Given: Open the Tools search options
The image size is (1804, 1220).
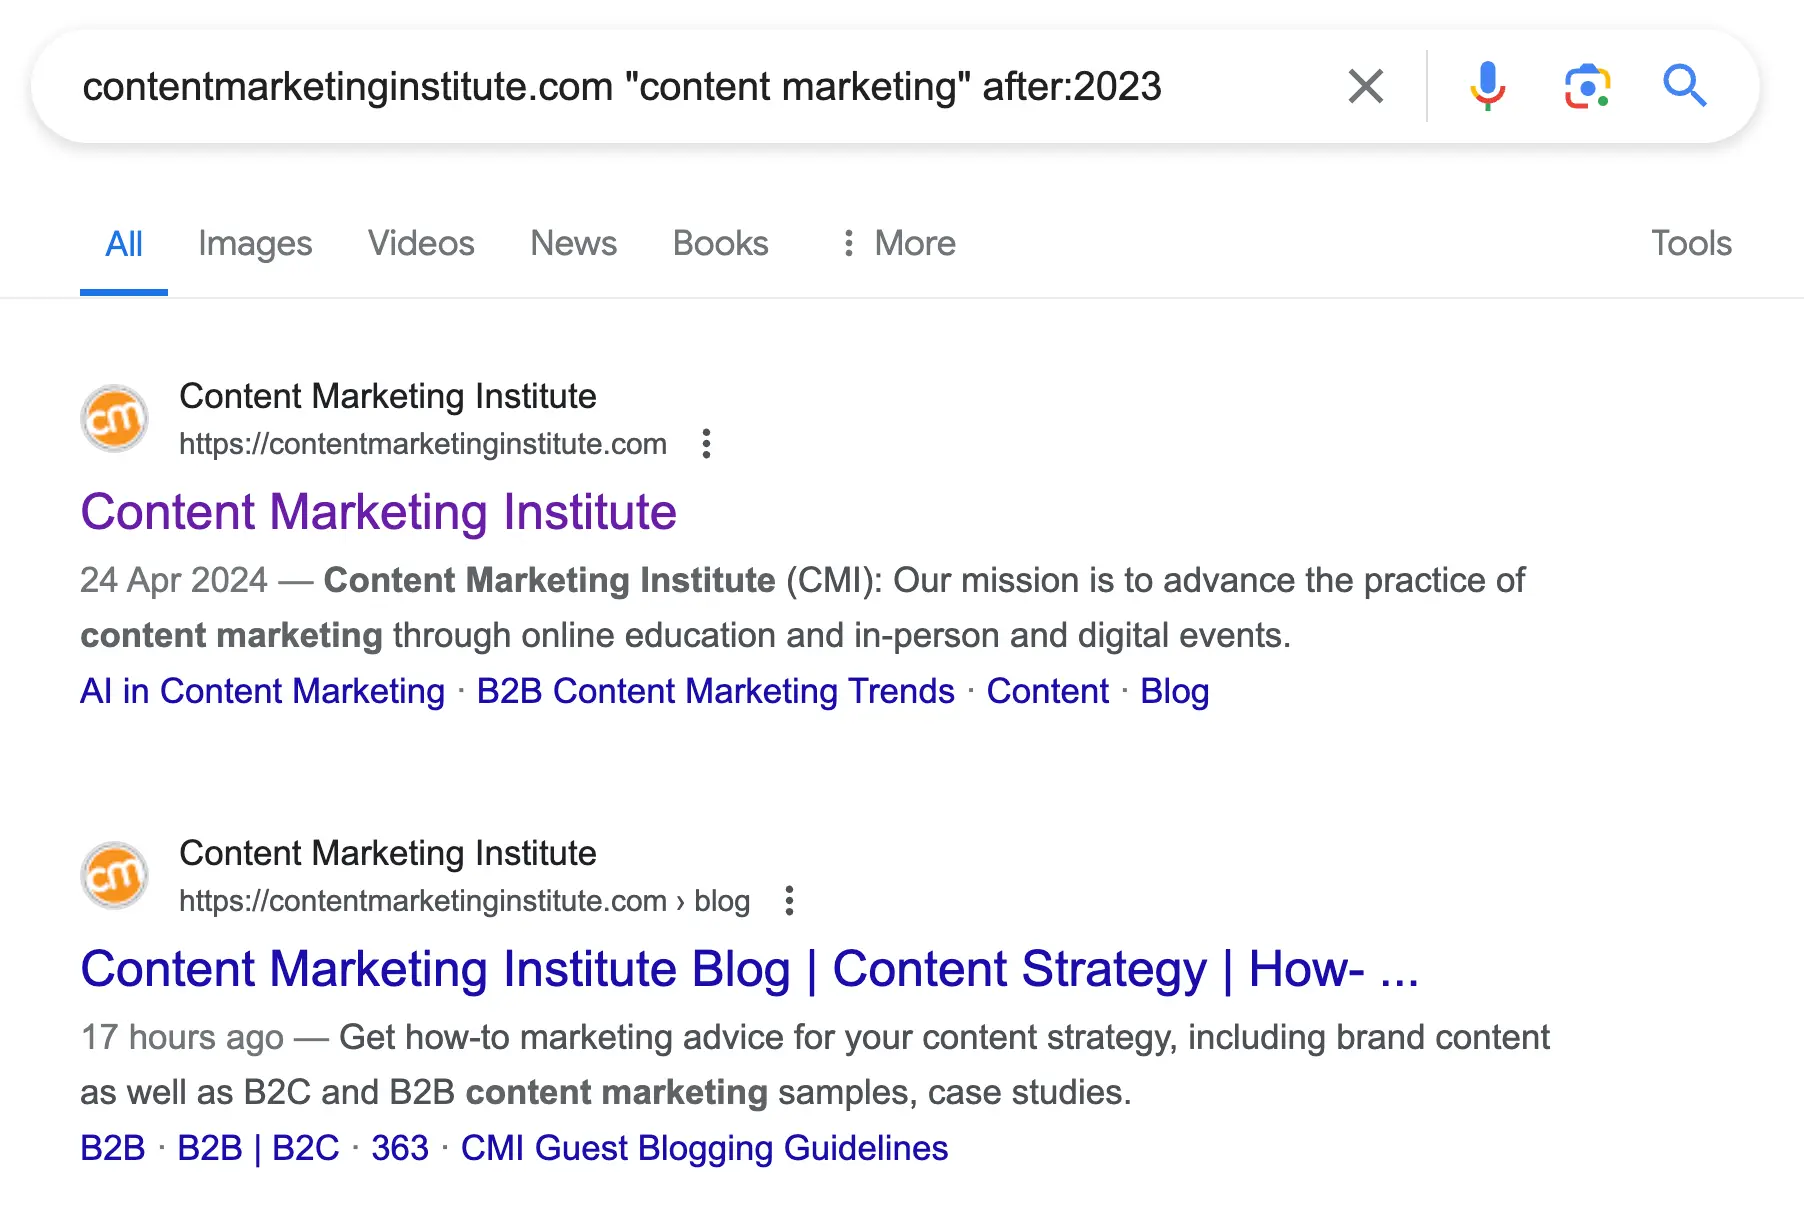Looking at the screenshot, I should [x=1690, y=243].
